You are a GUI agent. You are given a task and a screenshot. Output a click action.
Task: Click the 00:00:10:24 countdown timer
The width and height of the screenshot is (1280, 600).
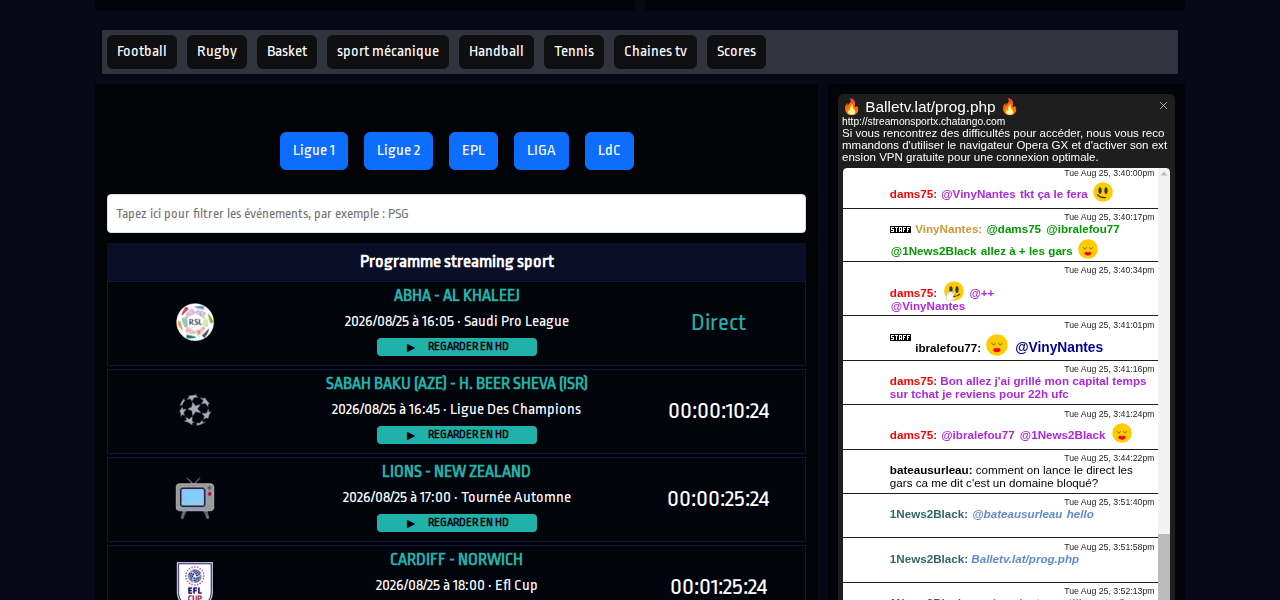718,411
